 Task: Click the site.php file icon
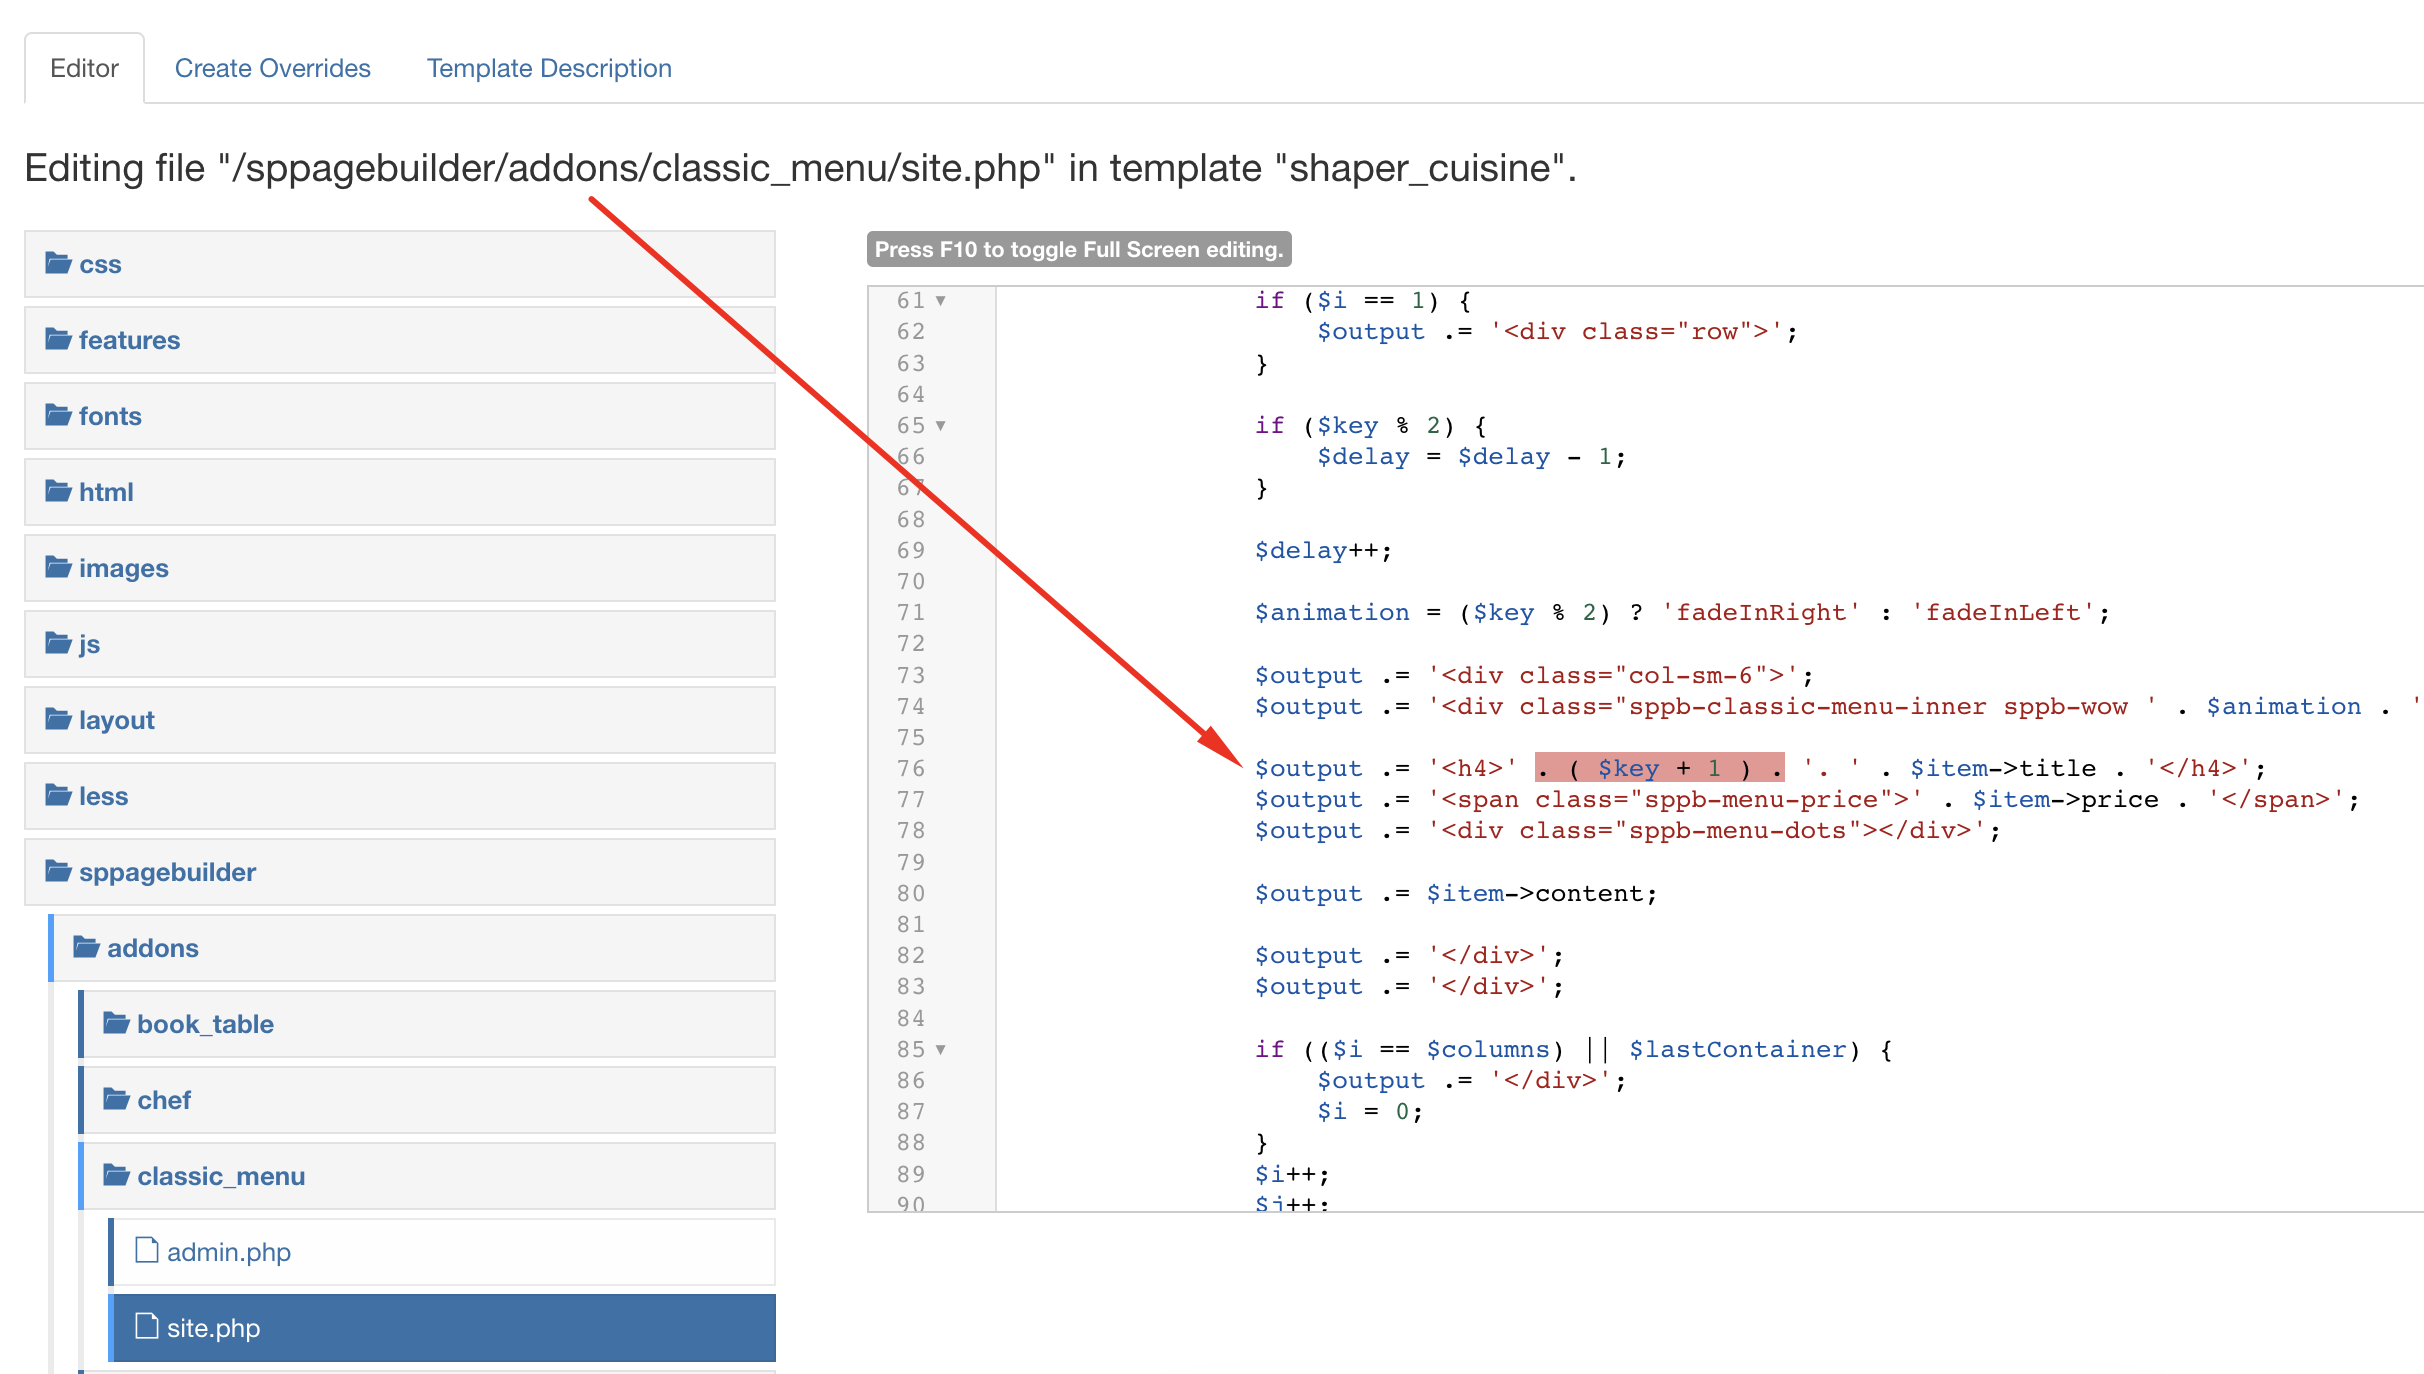(147, 1326)
